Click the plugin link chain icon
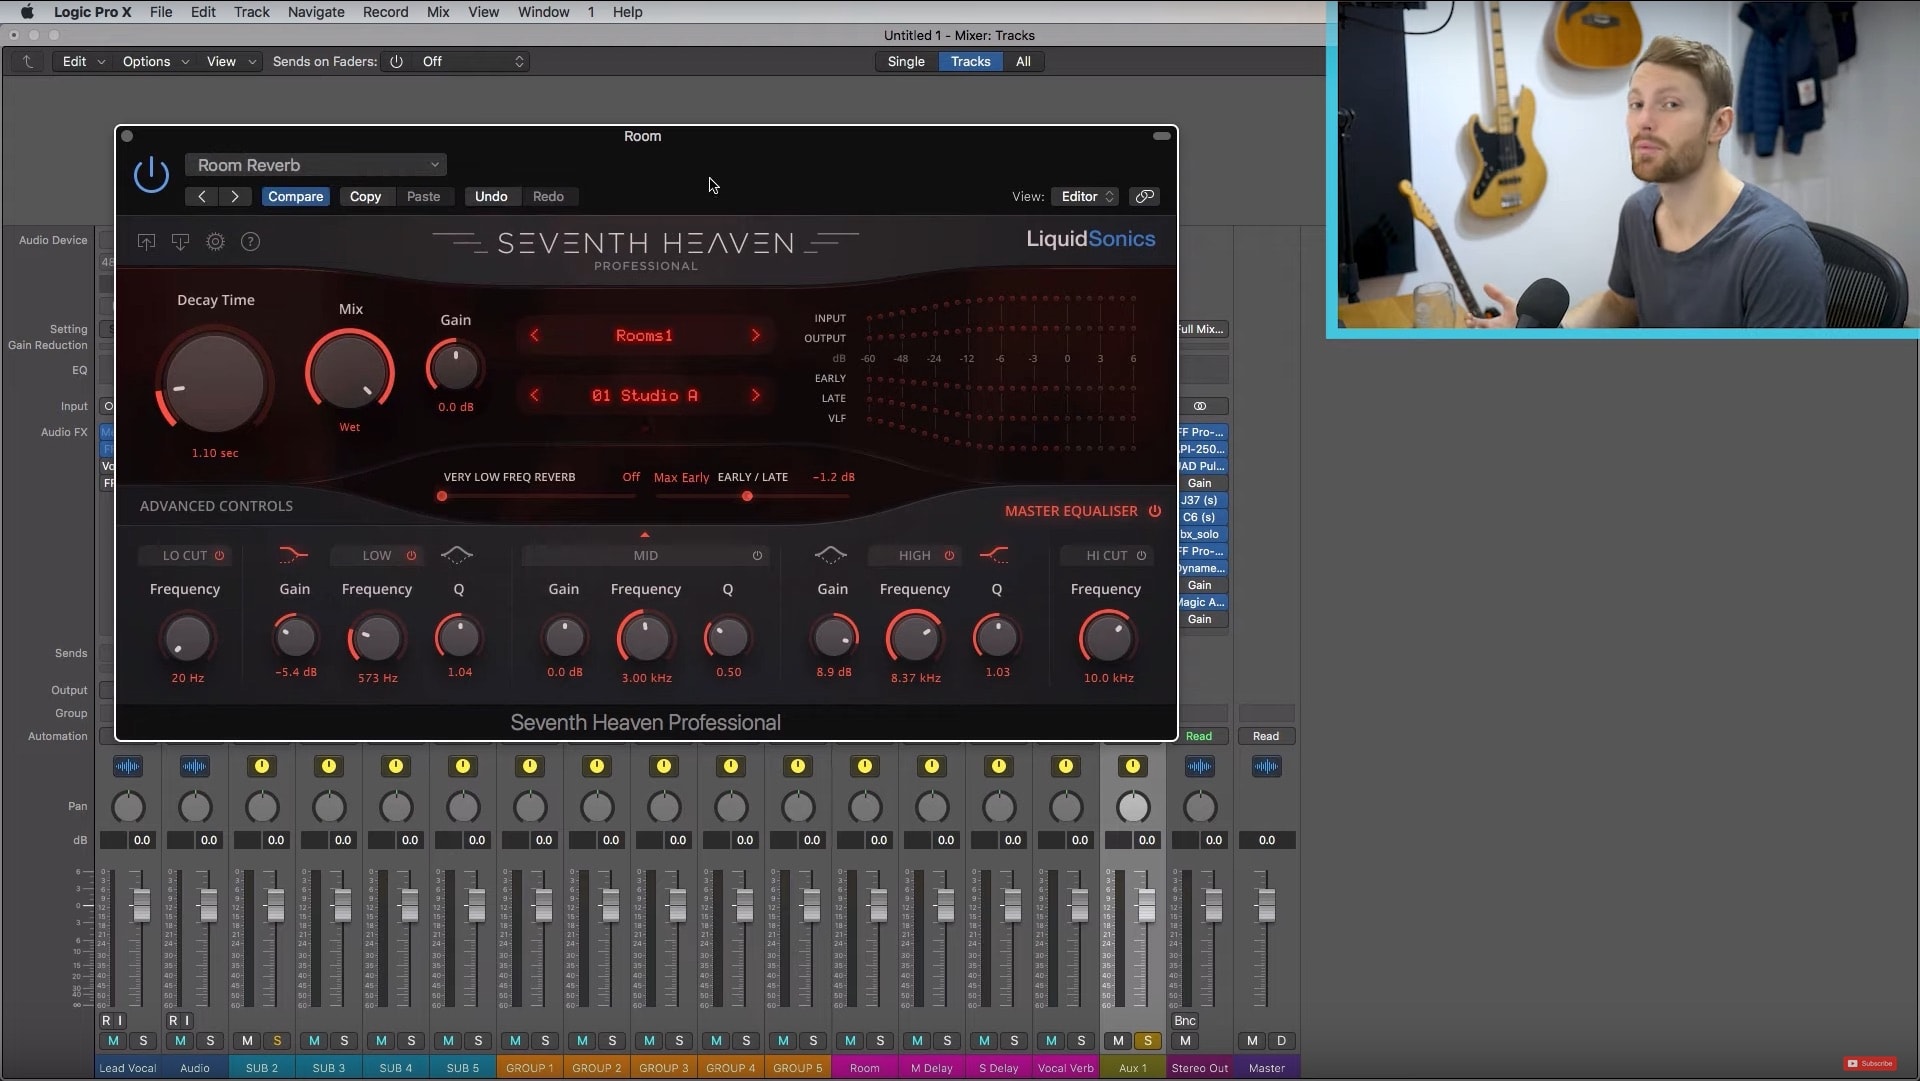1920x1081 pixels. pyautogui.click(x=1145, y=197)
